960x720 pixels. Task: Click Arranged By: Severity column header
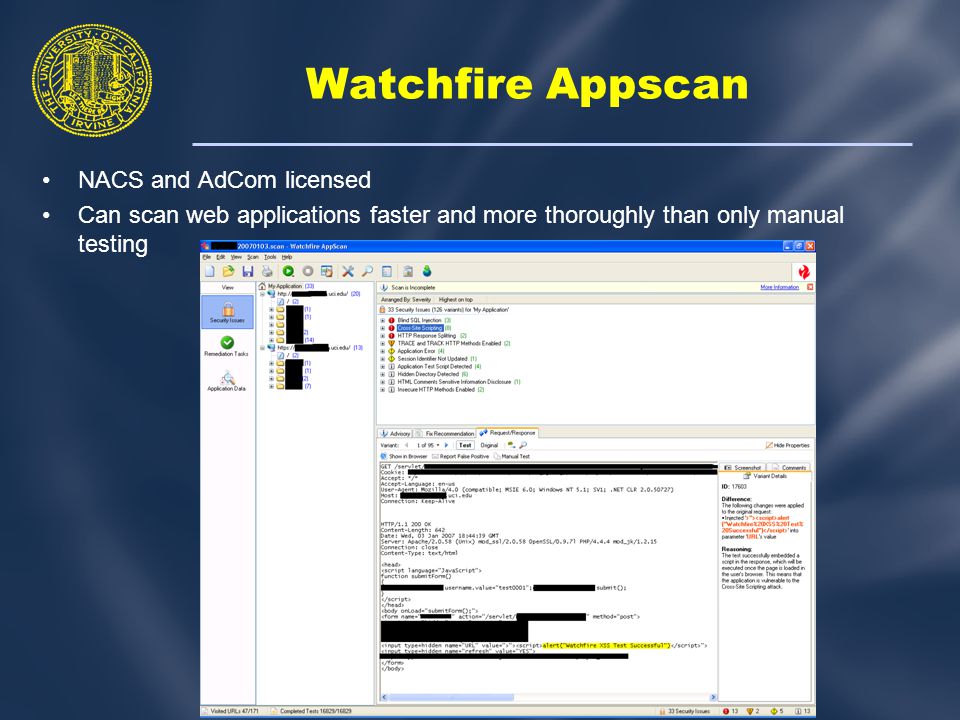click(x=406, y=299)
